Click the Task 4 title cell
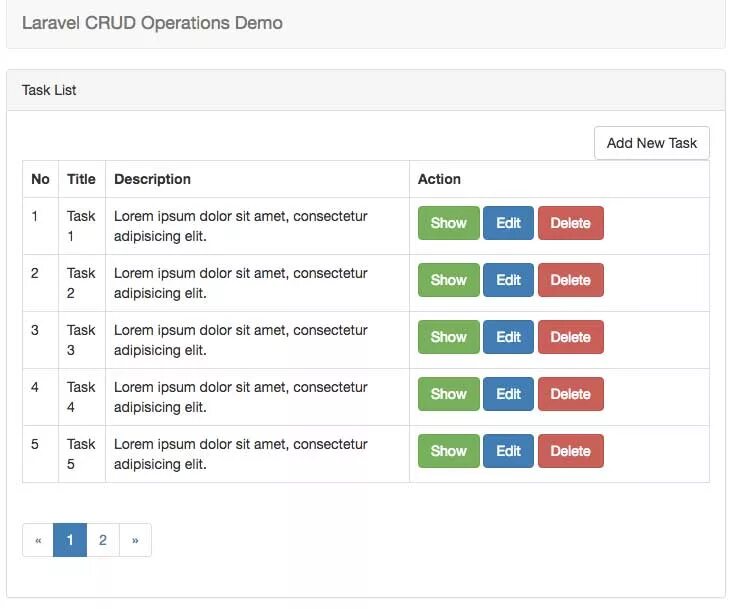 82,397
